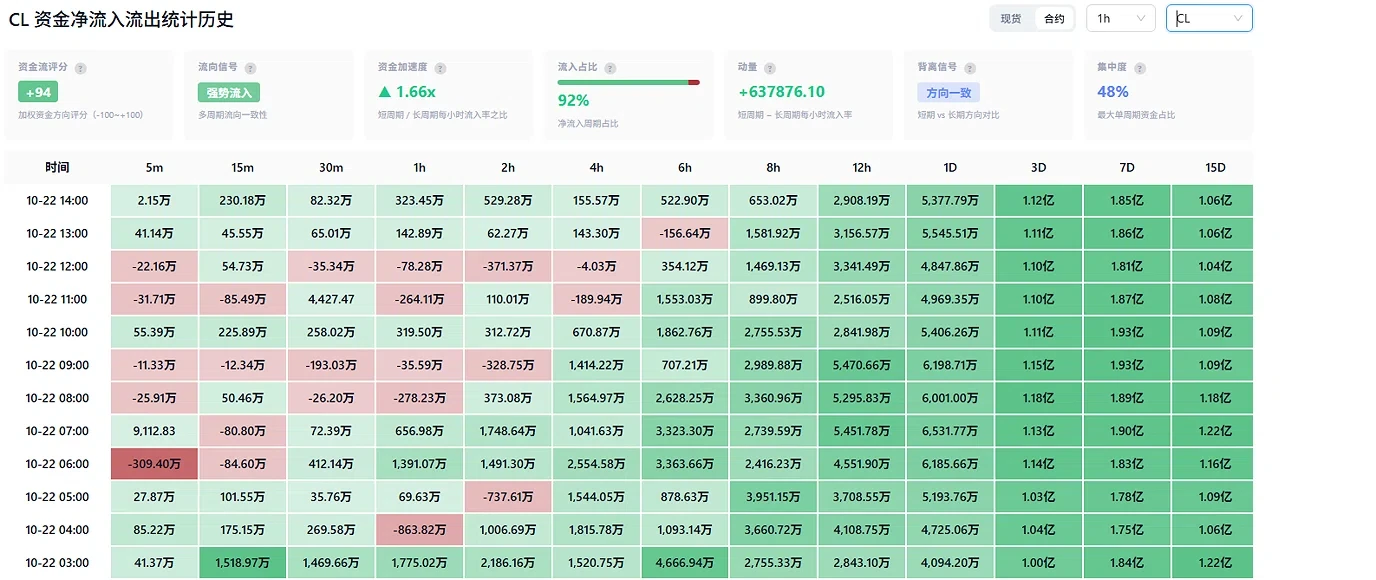Image resolution: width=1376 pixels, height=580 pixels.
Task: Select the 合约 segment option
Action: pyautogui.click(x=1054, y=19)
